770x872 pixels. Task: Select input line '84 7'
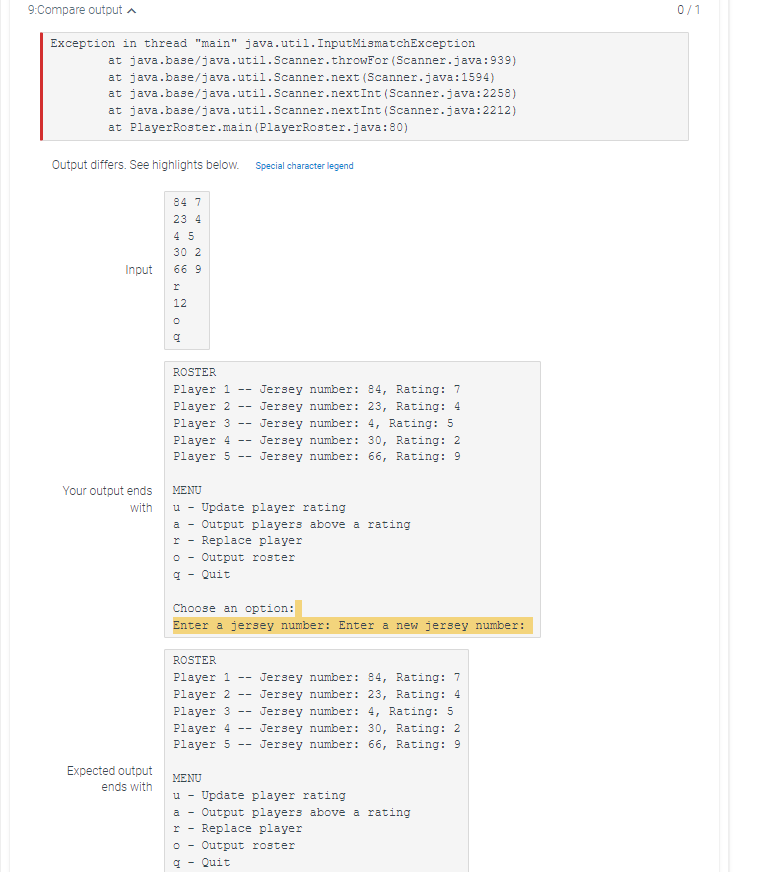pyautogui.click(x=187, y=202)
